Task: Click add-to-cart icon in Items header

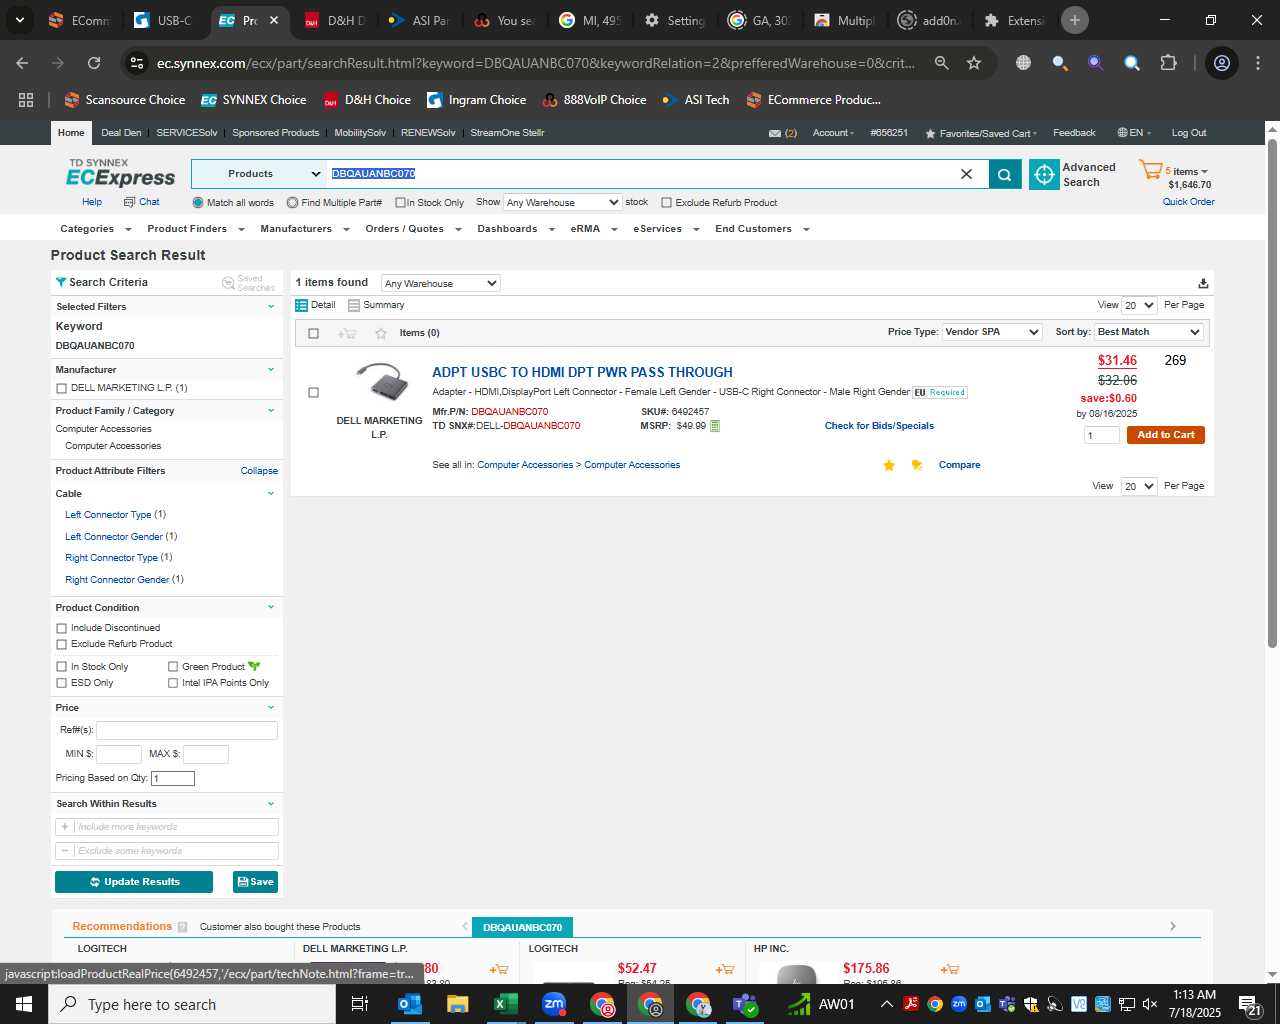Action: (x=347, y=333)
